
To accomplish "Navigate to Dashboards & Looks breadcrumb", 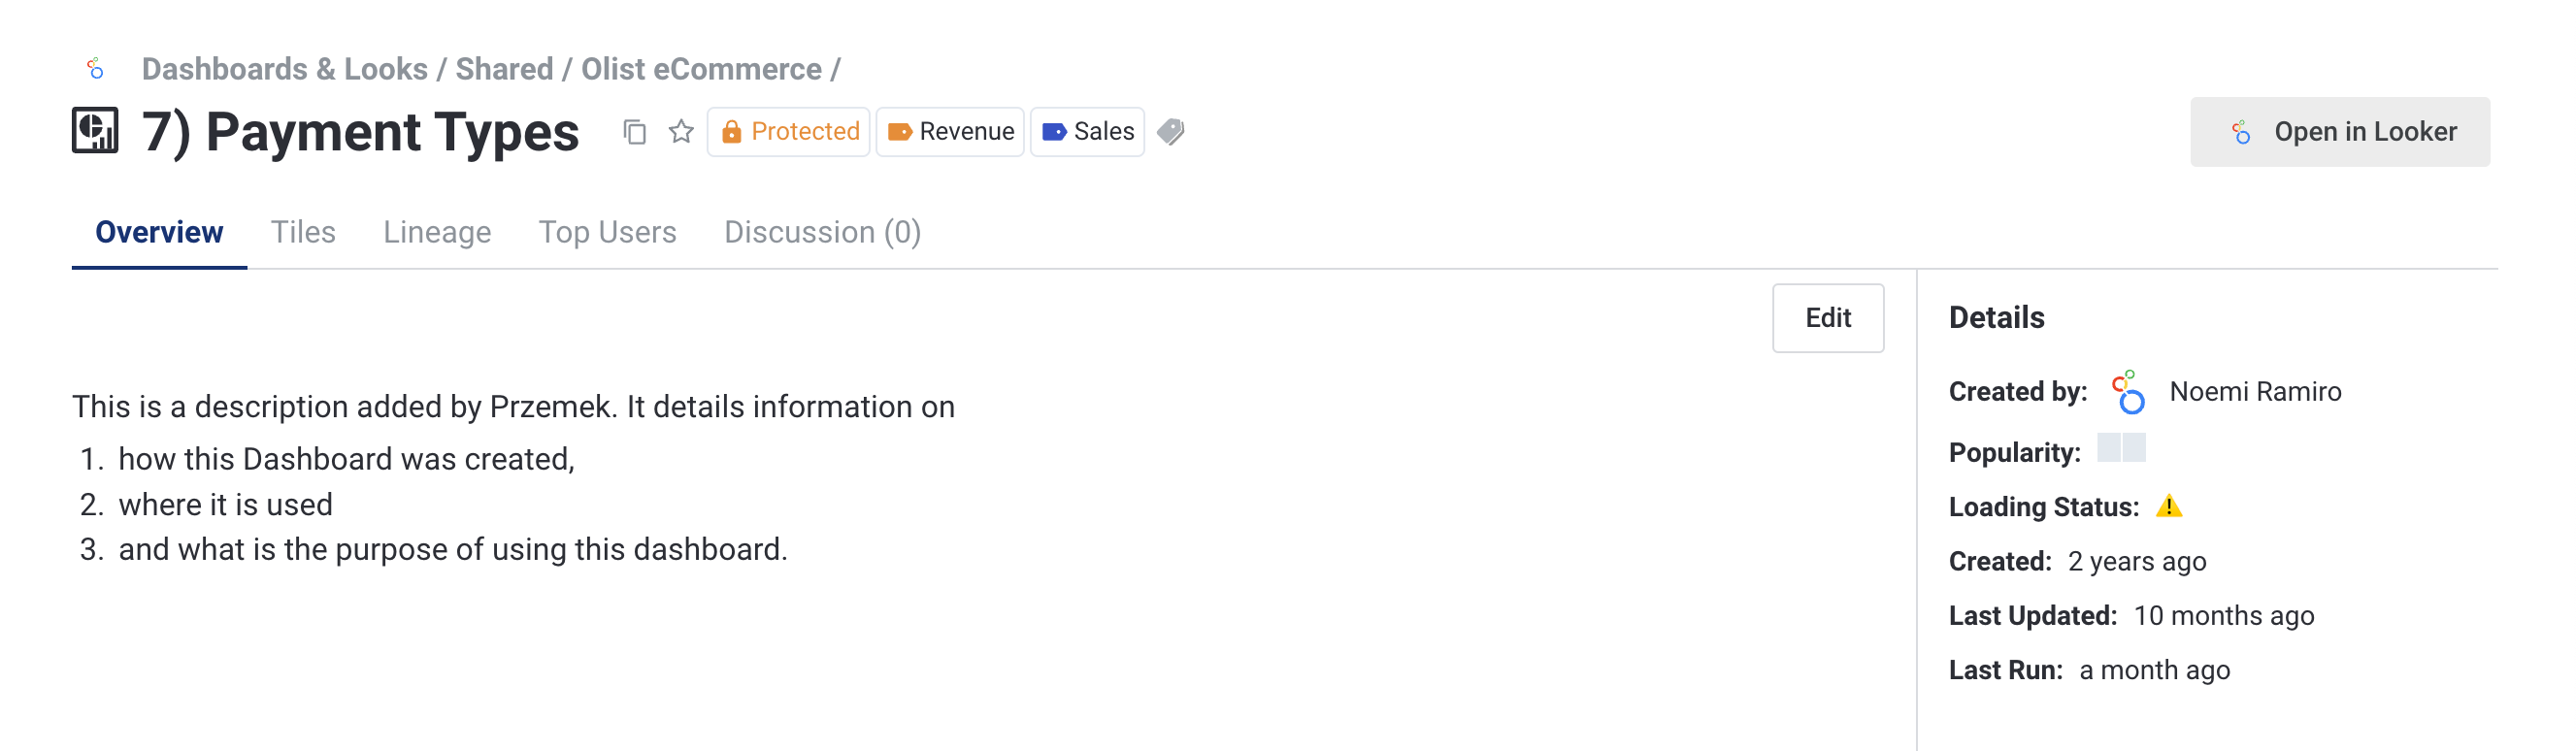I will pos(284,69).
